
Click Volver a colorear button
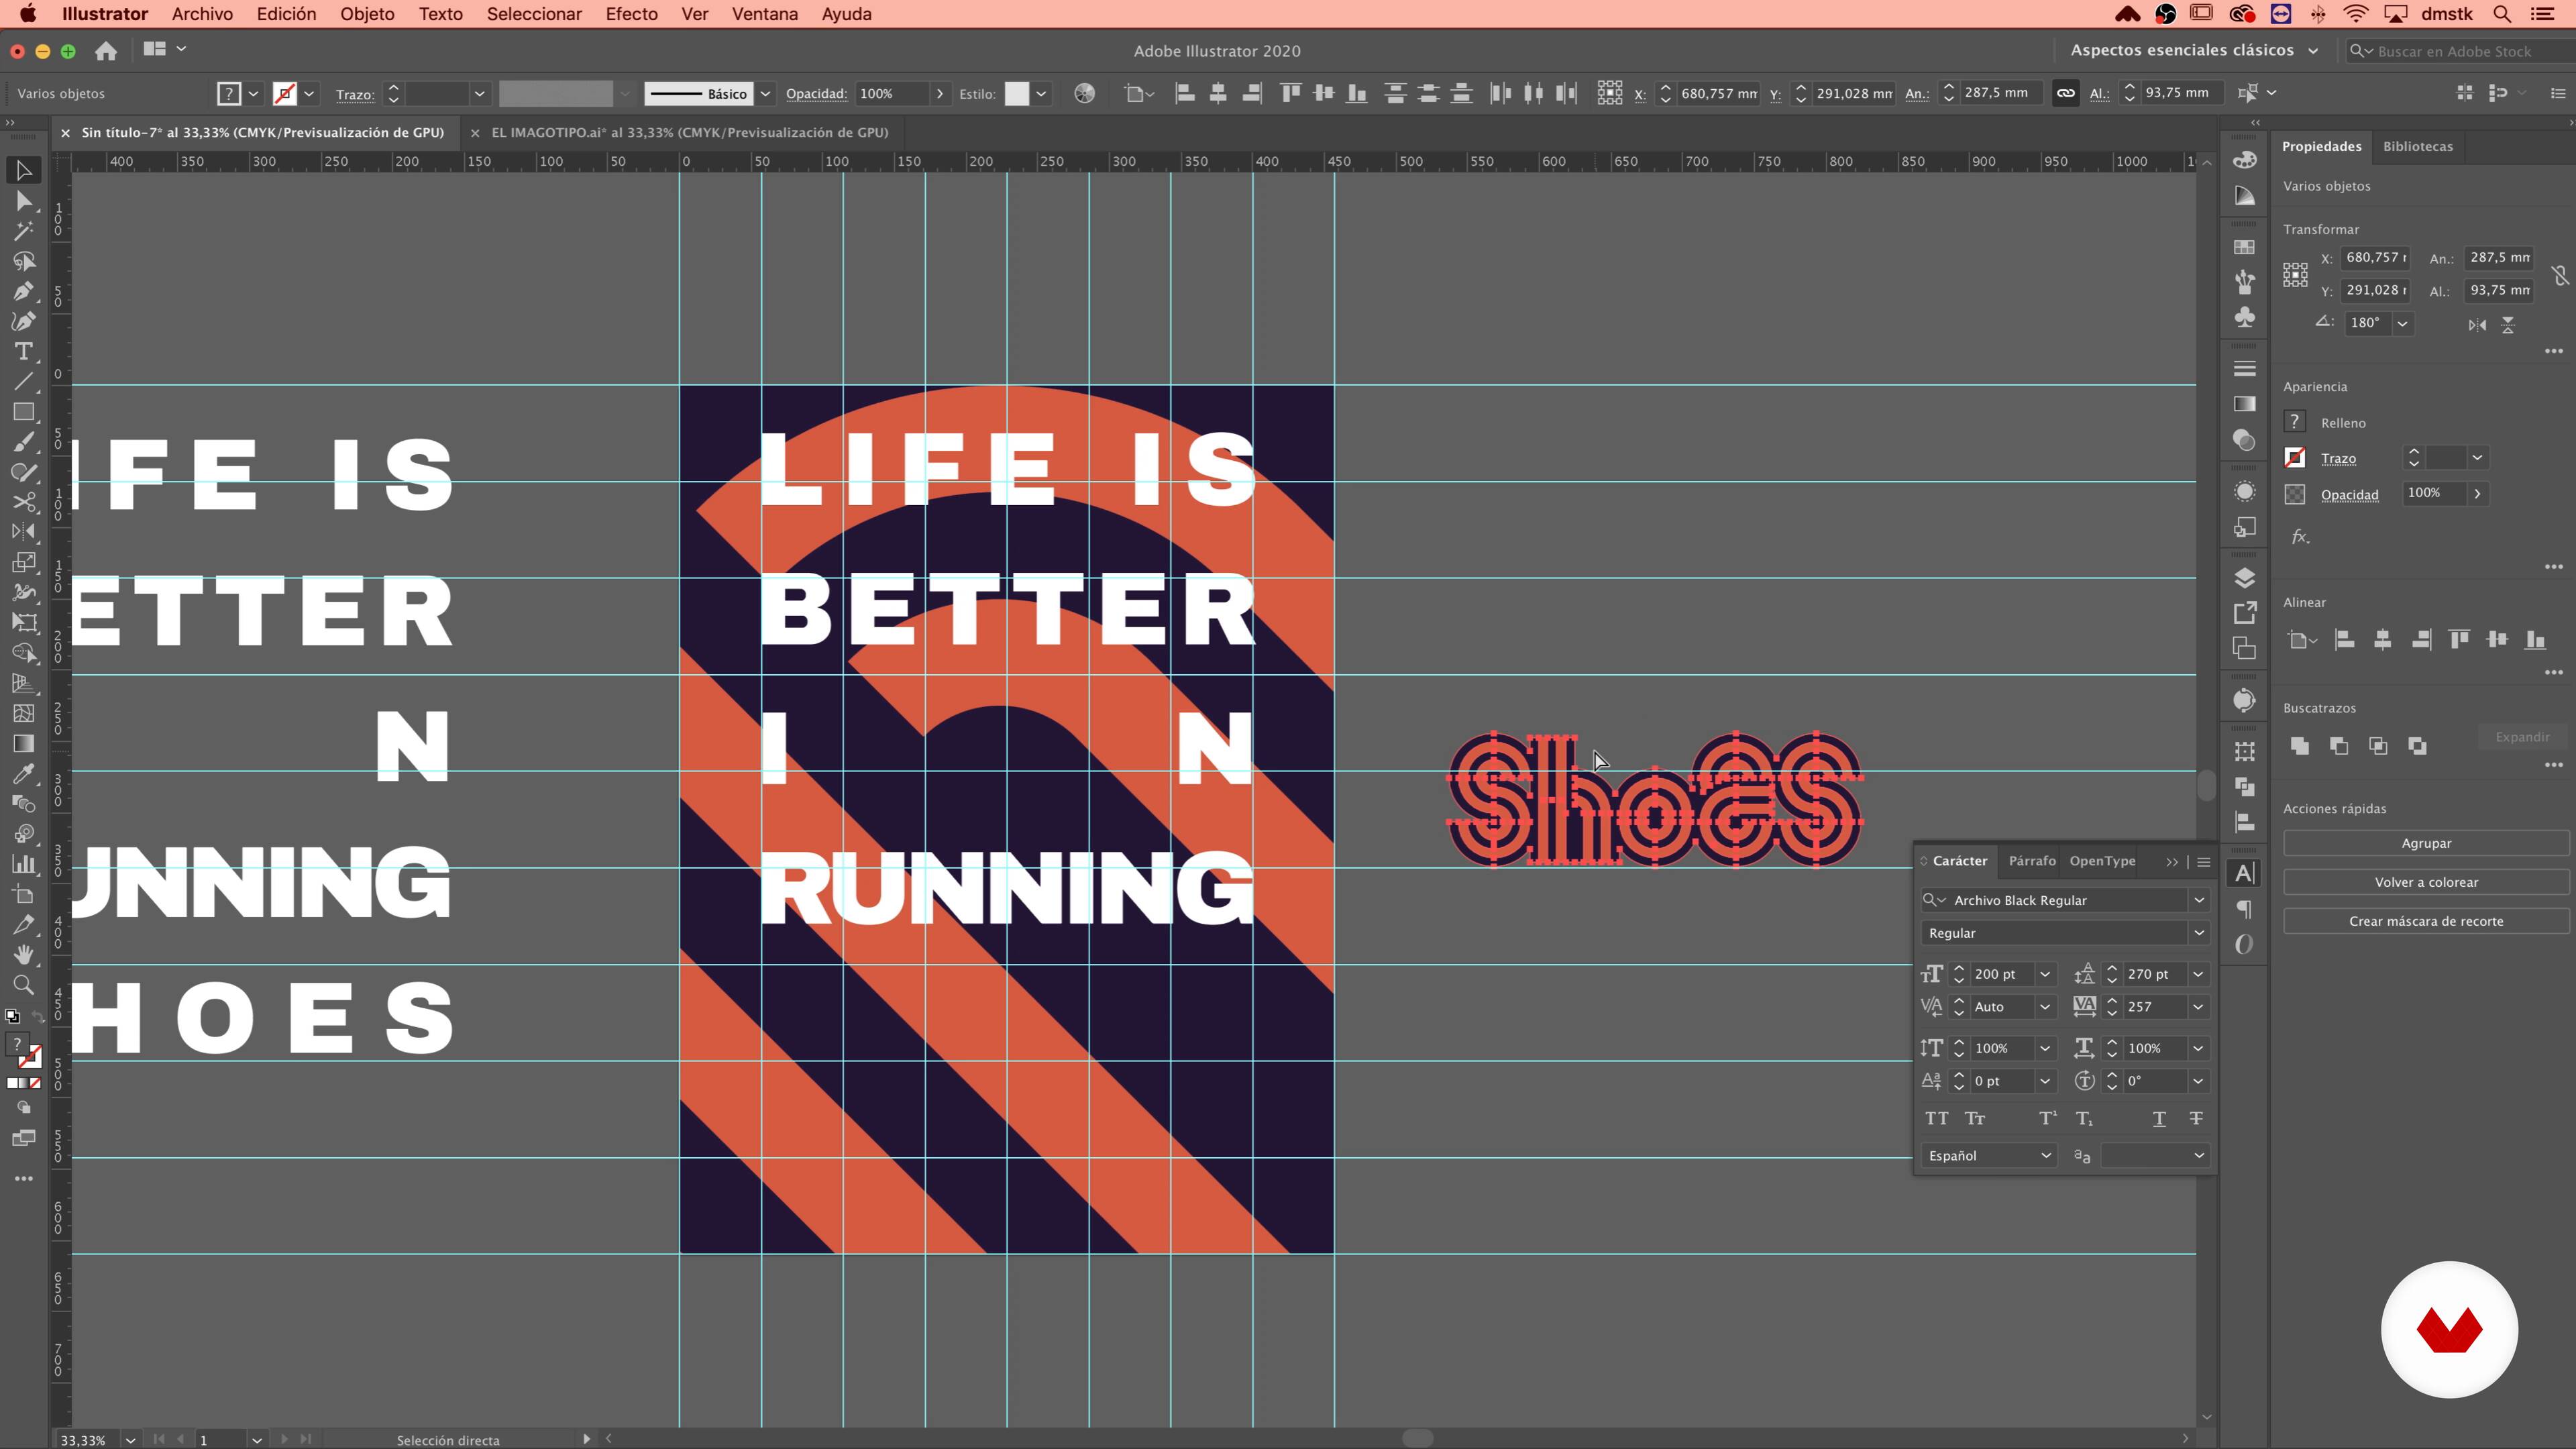(x=2426, y=883)
